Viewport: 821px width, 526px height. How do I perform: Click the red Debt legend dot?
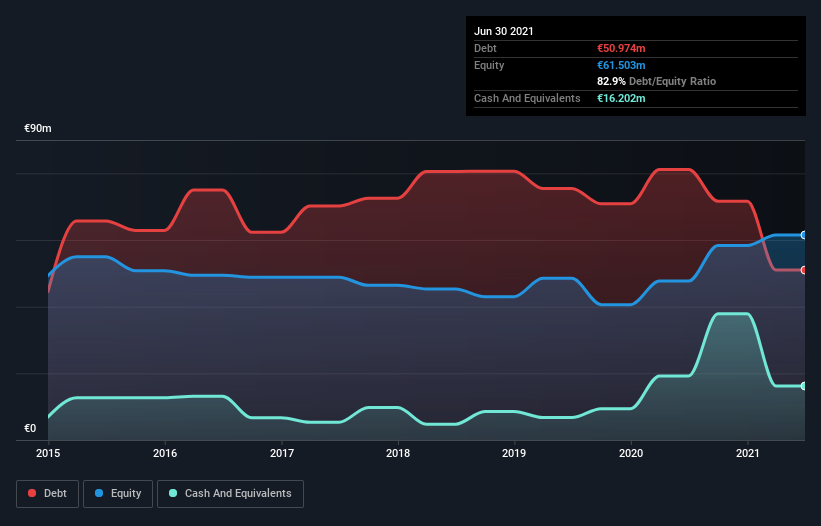32,493
